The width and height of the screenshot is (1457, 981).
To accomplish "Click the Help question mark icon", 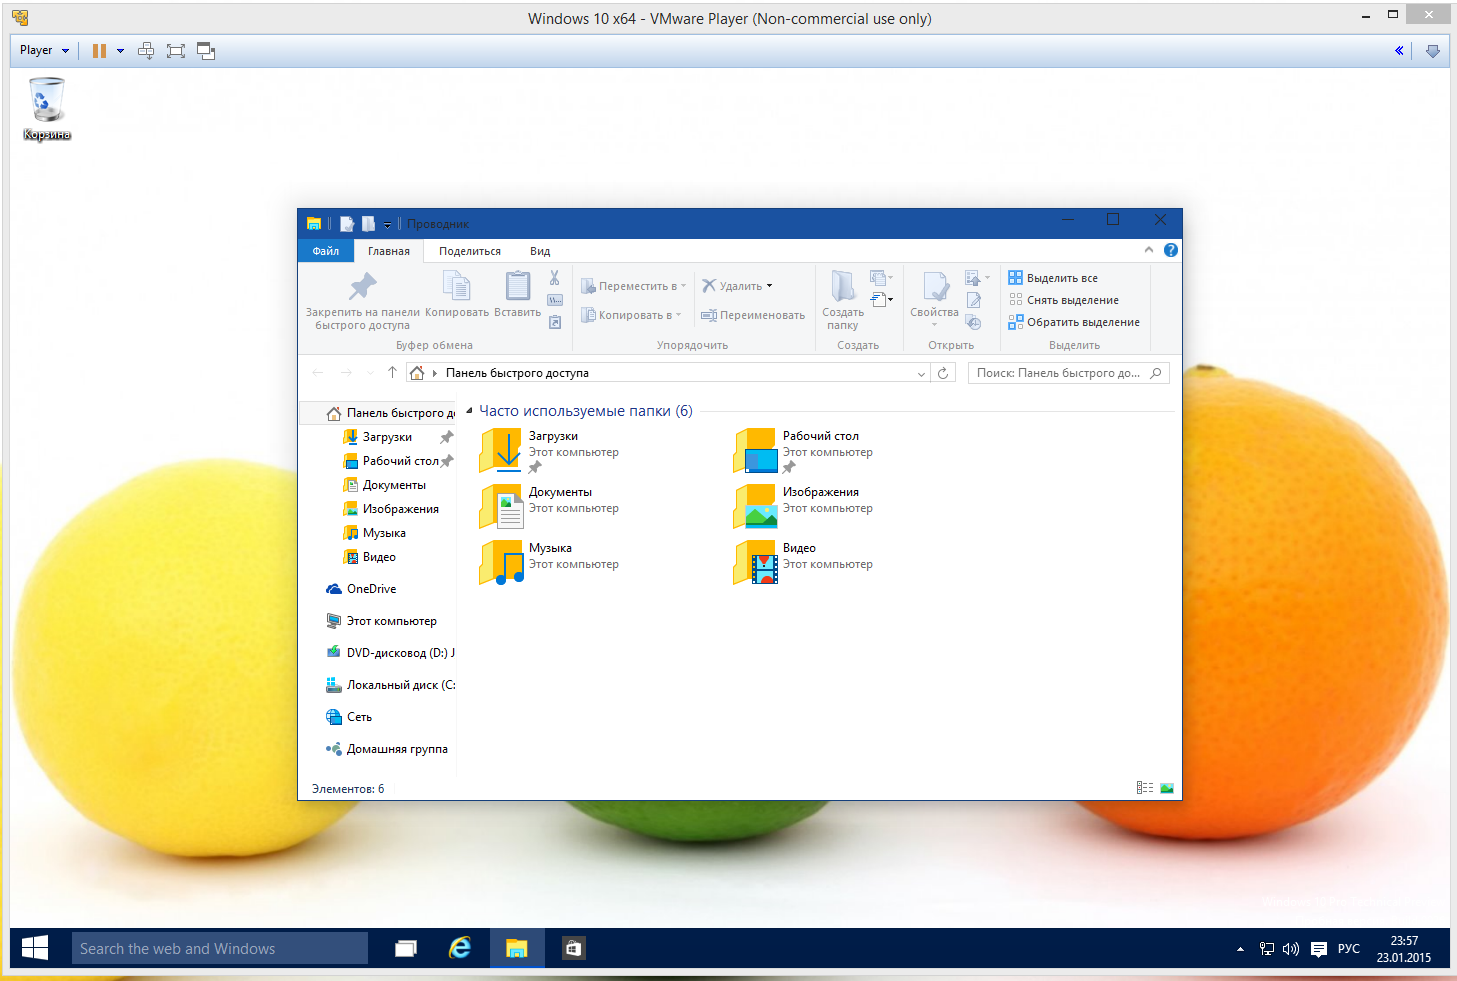I will [x=1171, y=250].
